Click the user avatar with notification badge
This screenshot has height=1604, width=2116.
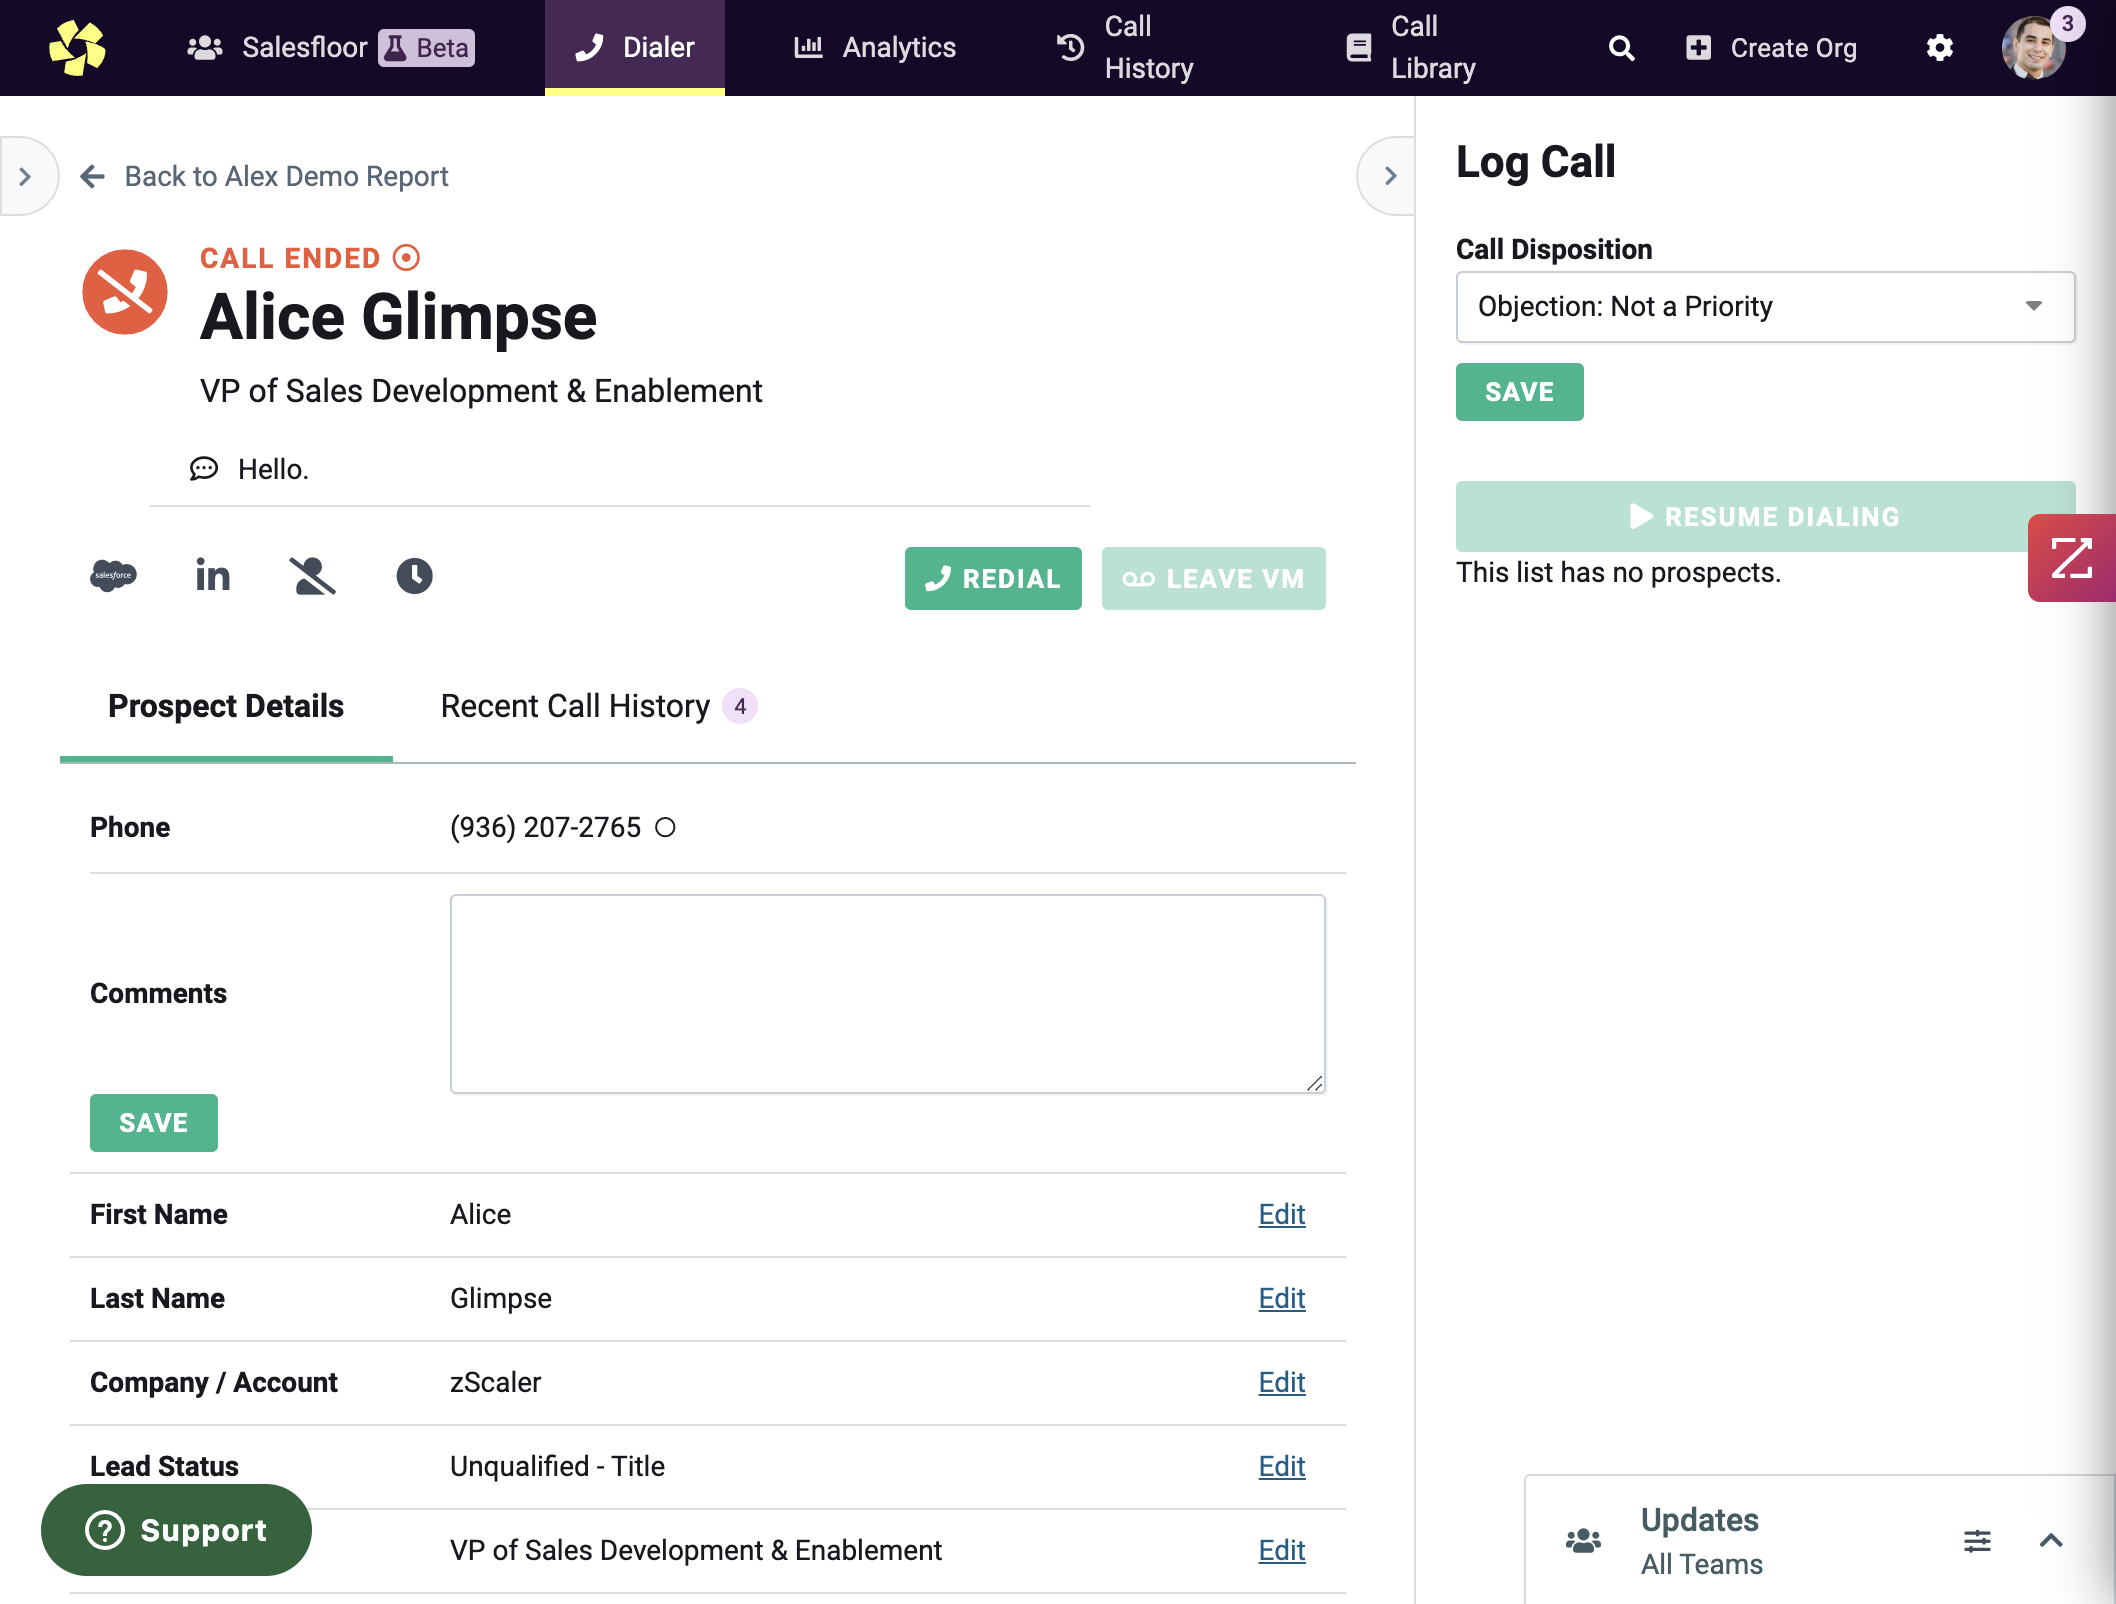coord(2034,47)
